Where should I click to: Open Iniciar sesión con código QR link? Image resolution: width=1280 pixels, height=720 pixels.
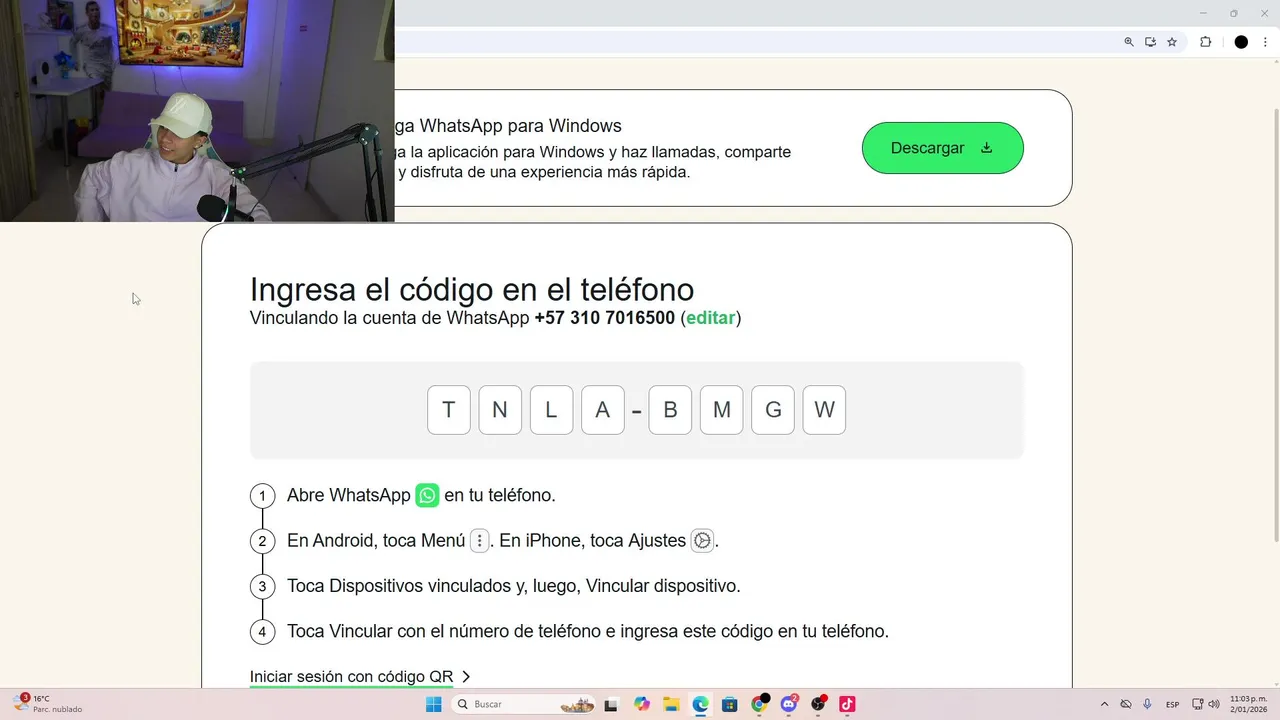coord(360,677)
